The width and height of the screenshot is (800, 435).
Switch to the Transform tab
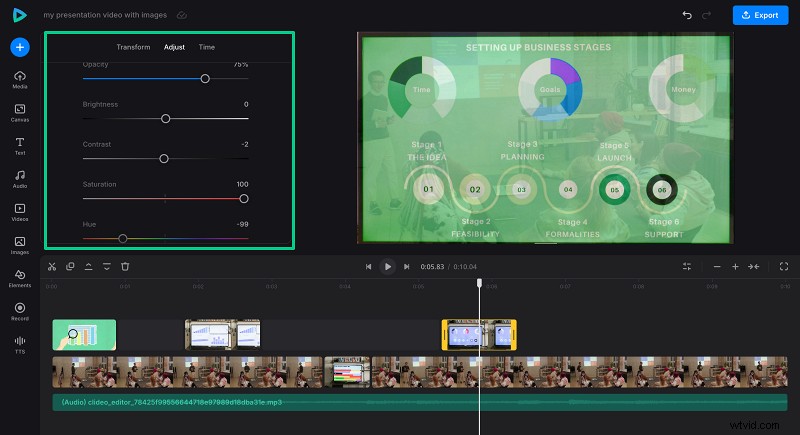[133, 47]
